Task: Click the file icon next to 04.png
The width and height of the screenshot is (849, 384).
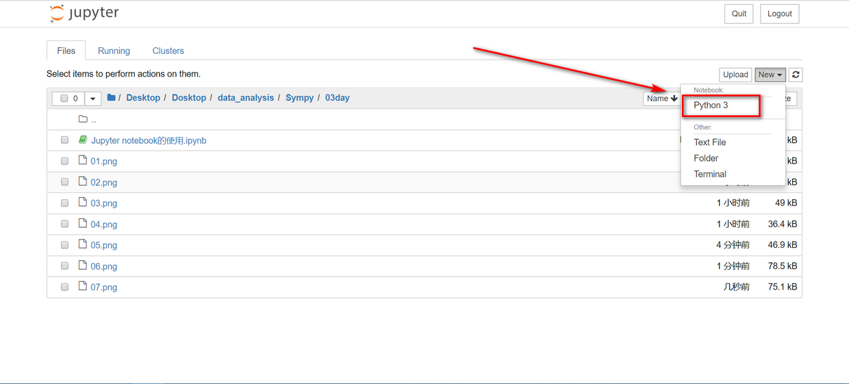Action: pyautogui.click(x=82, y=224)
